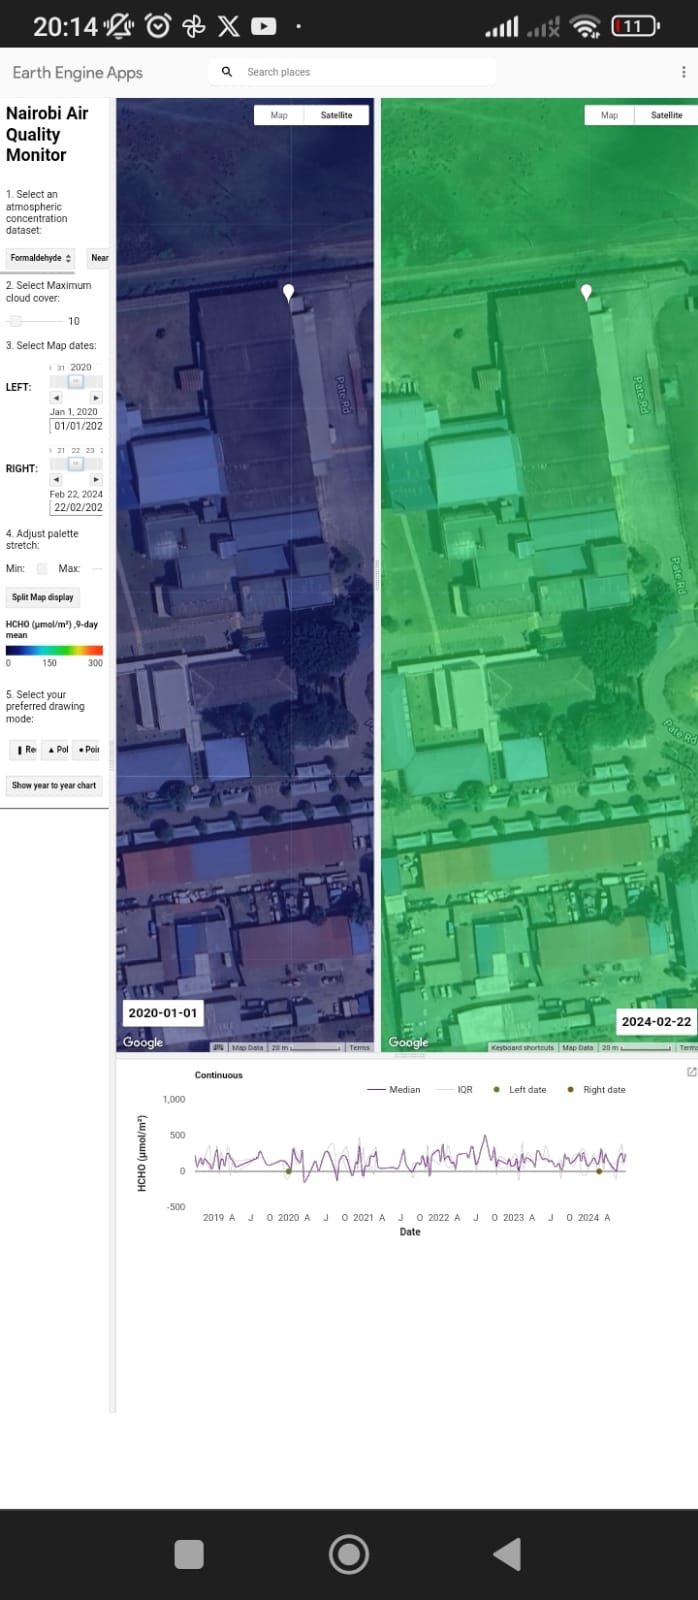Image resolution: width=698 pixels, height=1600 pixels.
Task: Click the RIGHT date slider thumb
Action: coord(75,463)
